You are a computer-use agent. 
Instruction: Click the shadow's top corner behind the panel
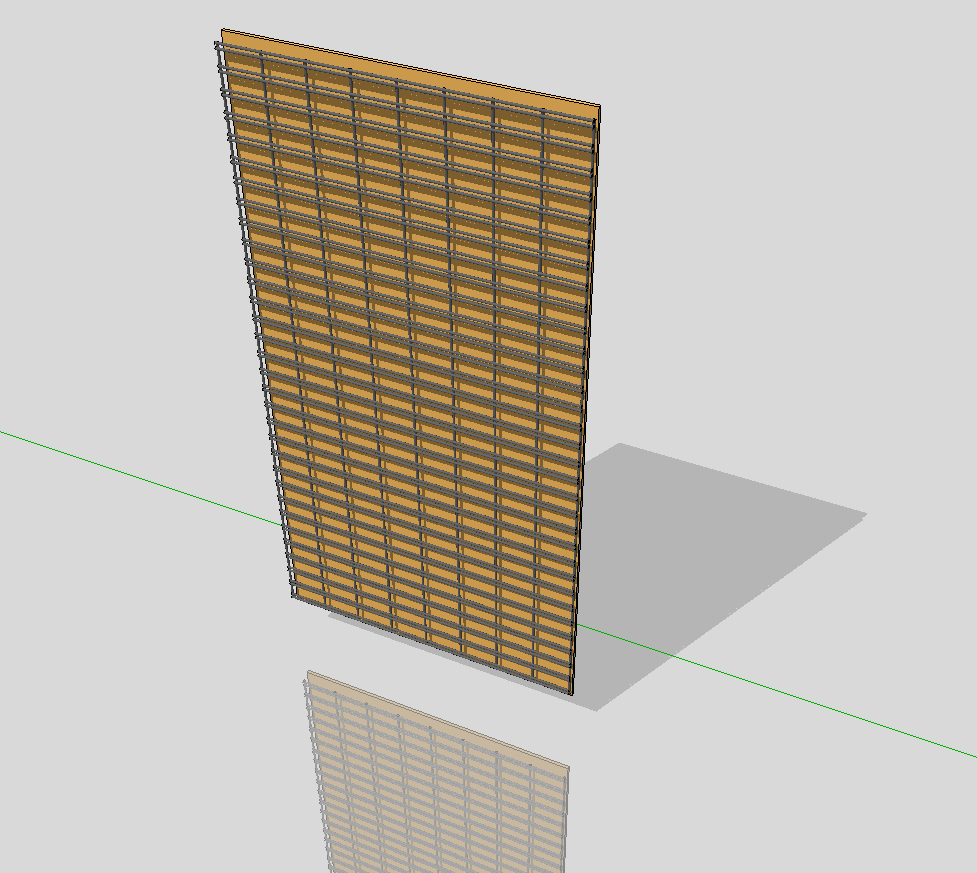(622, 444)
